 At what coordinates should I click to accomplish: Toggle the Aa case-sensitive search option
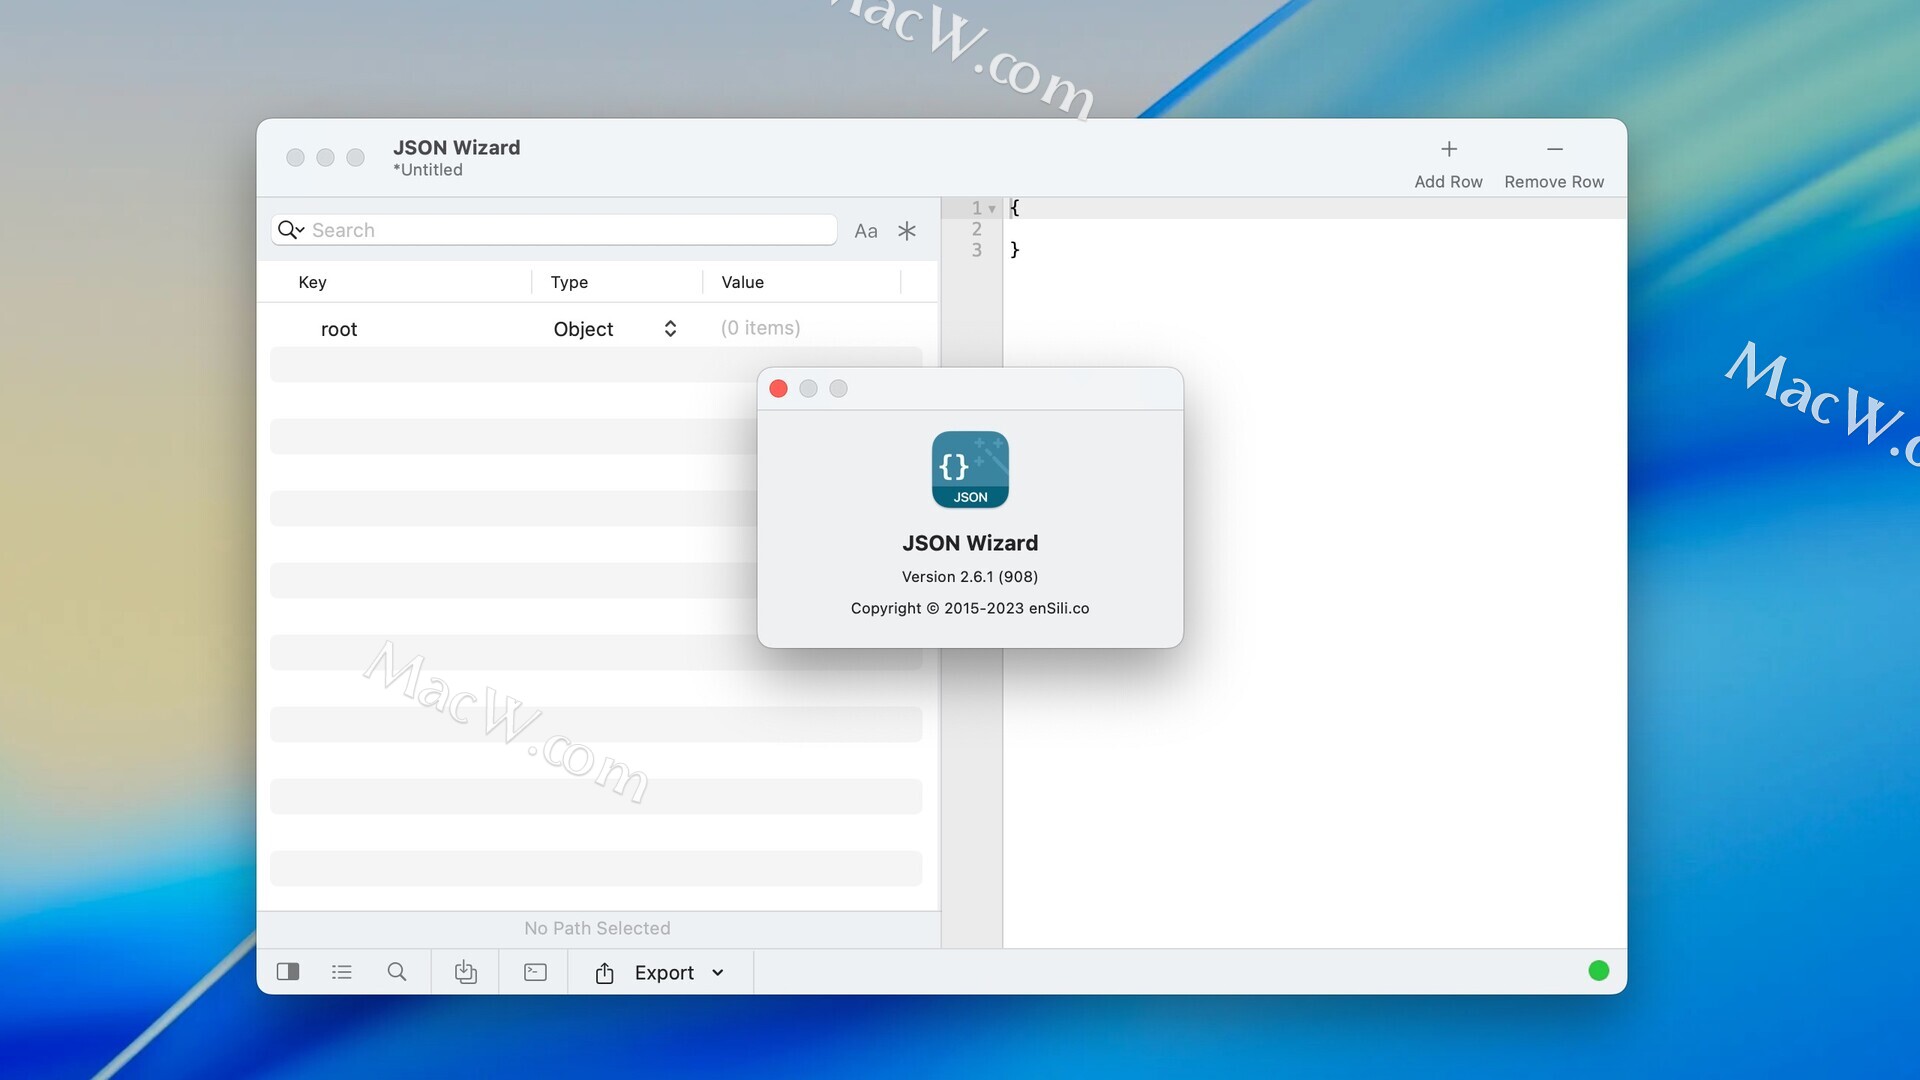tap(866, 231)
